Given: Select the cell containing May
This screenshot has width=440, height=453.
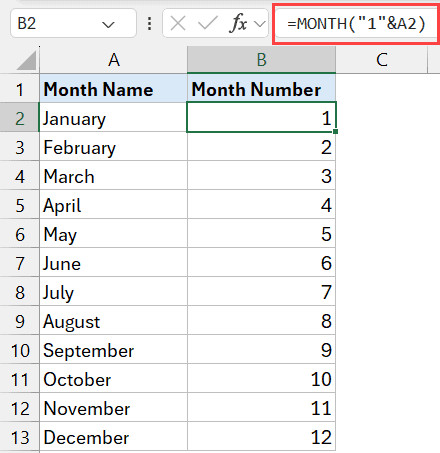Looking at the screenshot, I should (x=113, y=233).
